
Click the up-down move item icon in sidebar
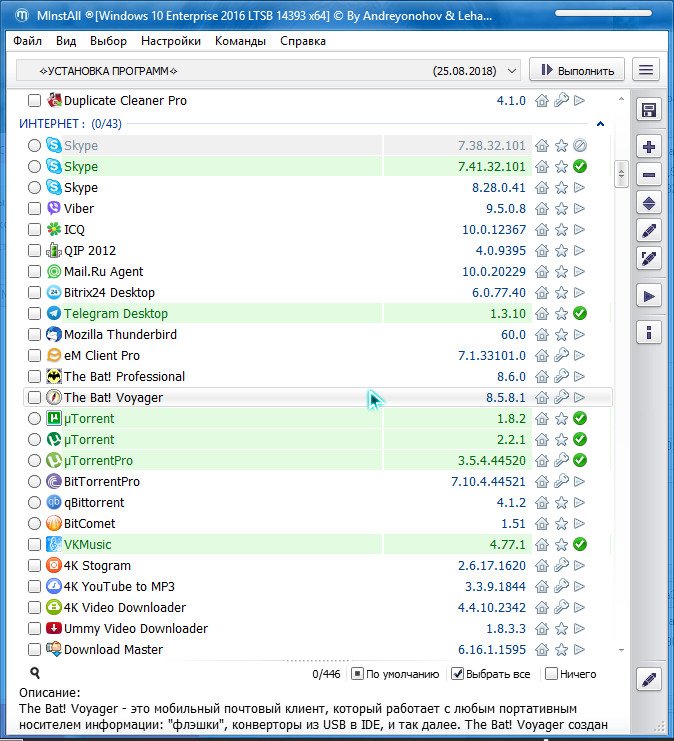pos(648,204)
